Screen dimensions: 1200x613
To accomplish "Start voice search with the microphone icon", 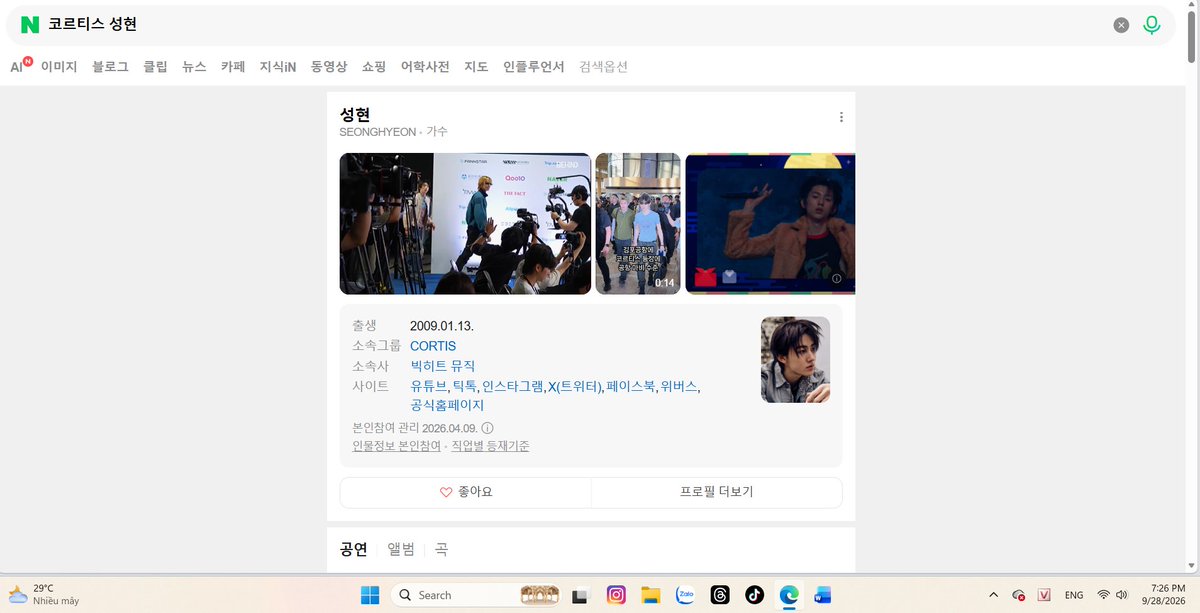I will pyautogui.click(x=1152, y=25).
